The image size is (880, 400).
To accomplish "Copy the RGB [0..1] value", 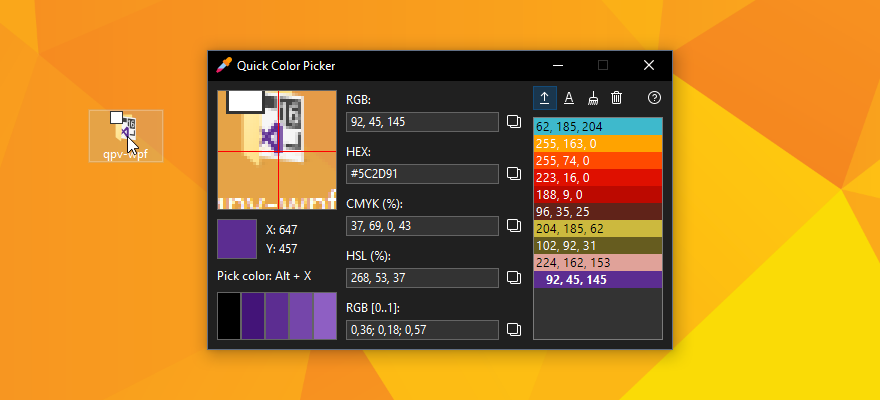I will (514, 329).
